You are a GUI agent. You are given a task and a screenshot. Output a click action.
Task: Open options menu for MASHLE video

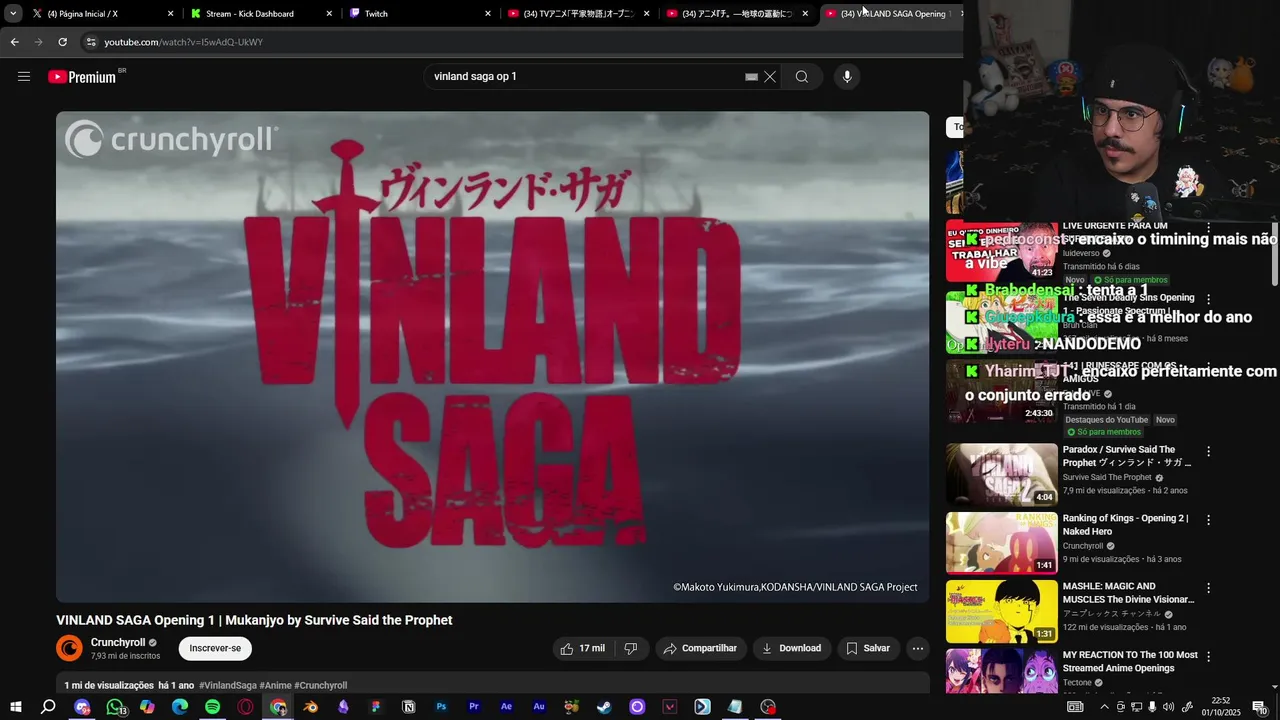(1208, 588)
